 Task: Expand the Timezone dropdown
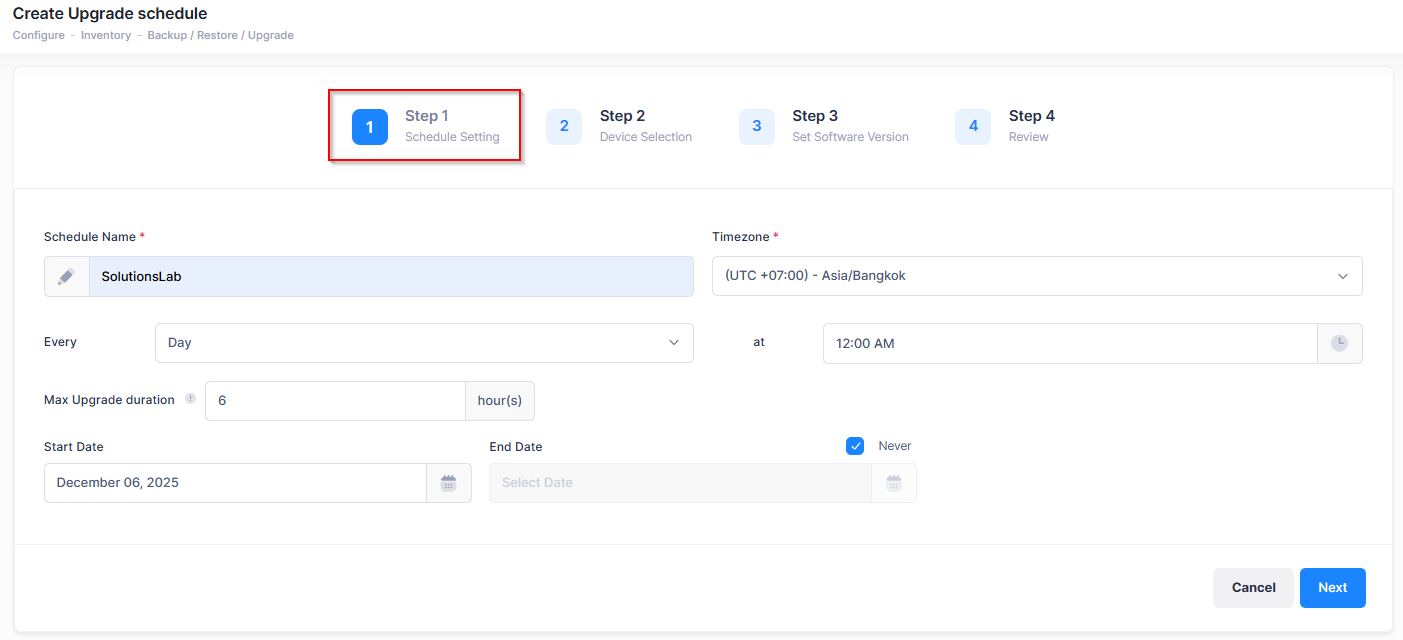(x=1036, y=276)
